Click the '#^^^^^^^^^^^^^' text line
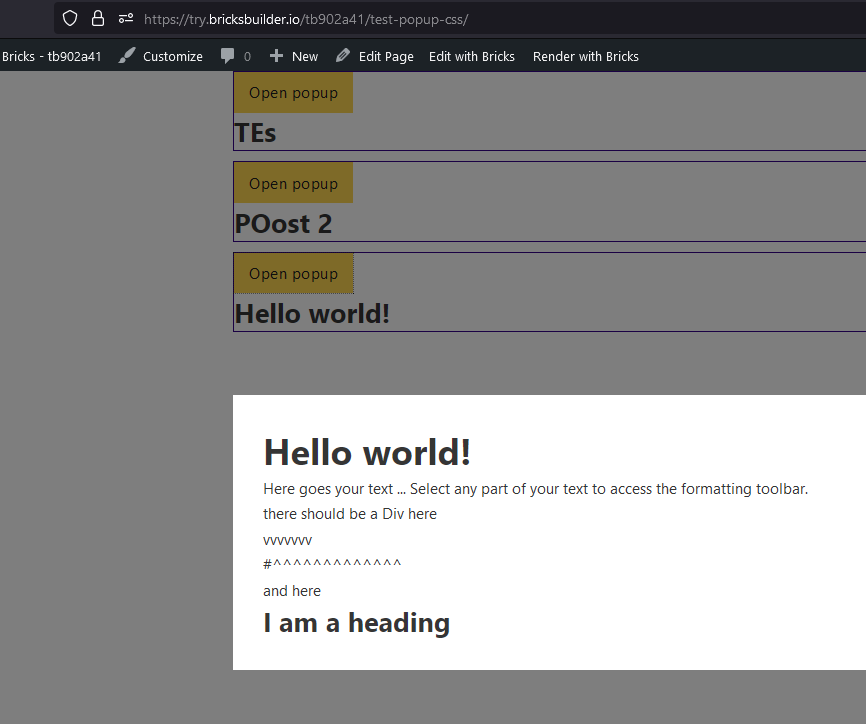Image resolution: width=866 pixels, height=724 pixels. tap(332, 564)
